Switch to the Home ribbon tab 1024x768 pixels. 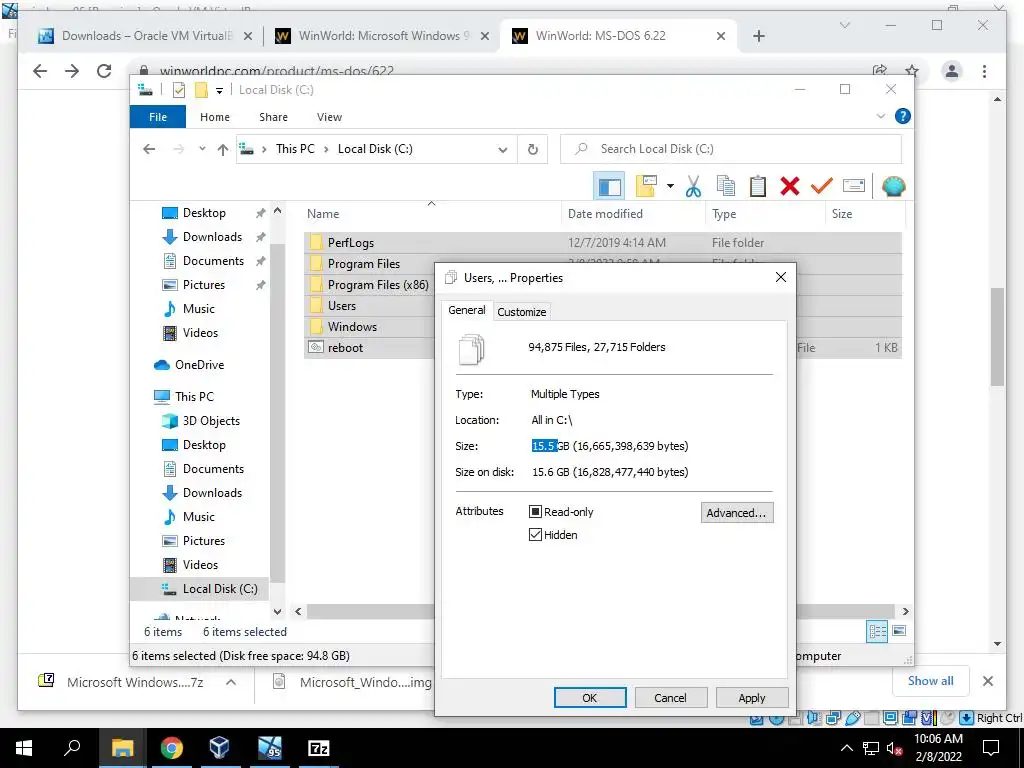click(215, 117)
